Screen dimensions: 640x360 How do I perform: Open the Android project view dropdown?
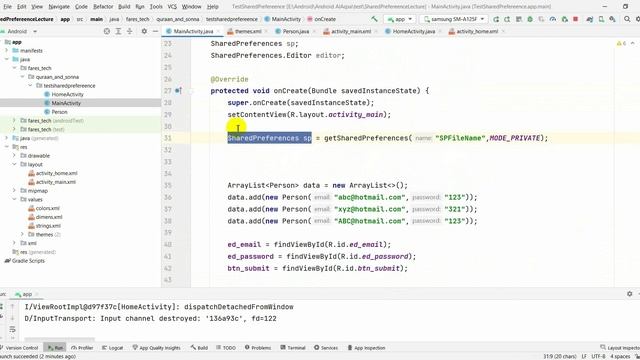(x=22, y=31)
